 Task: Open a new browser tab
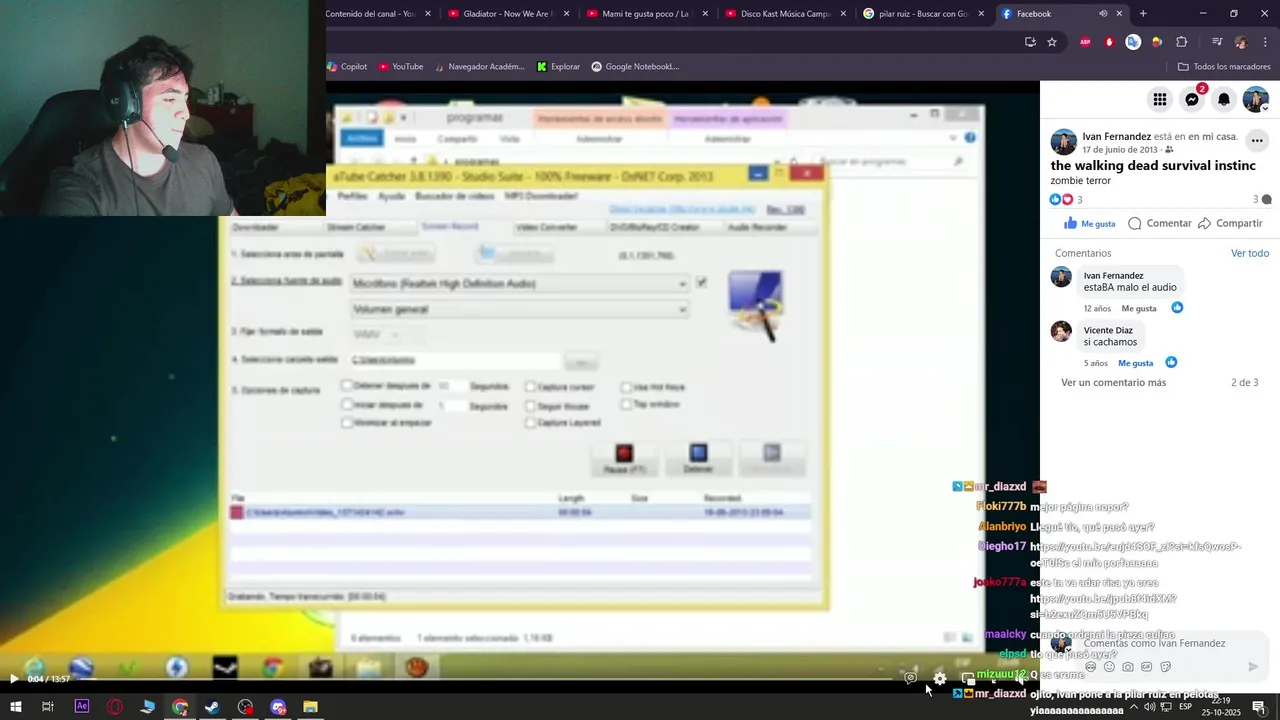(1143, 14)
